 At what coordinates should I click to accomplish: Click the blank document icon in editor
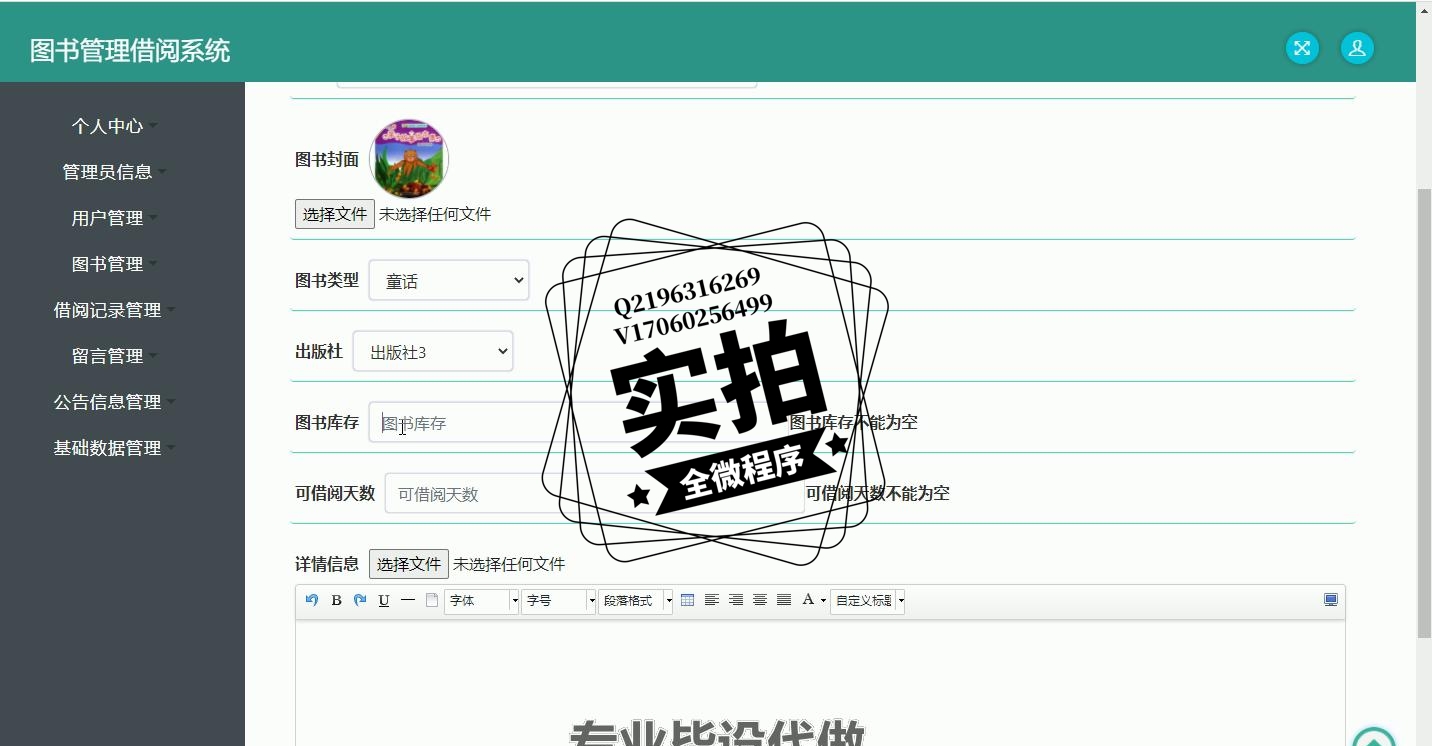click(x=432, y=600)
